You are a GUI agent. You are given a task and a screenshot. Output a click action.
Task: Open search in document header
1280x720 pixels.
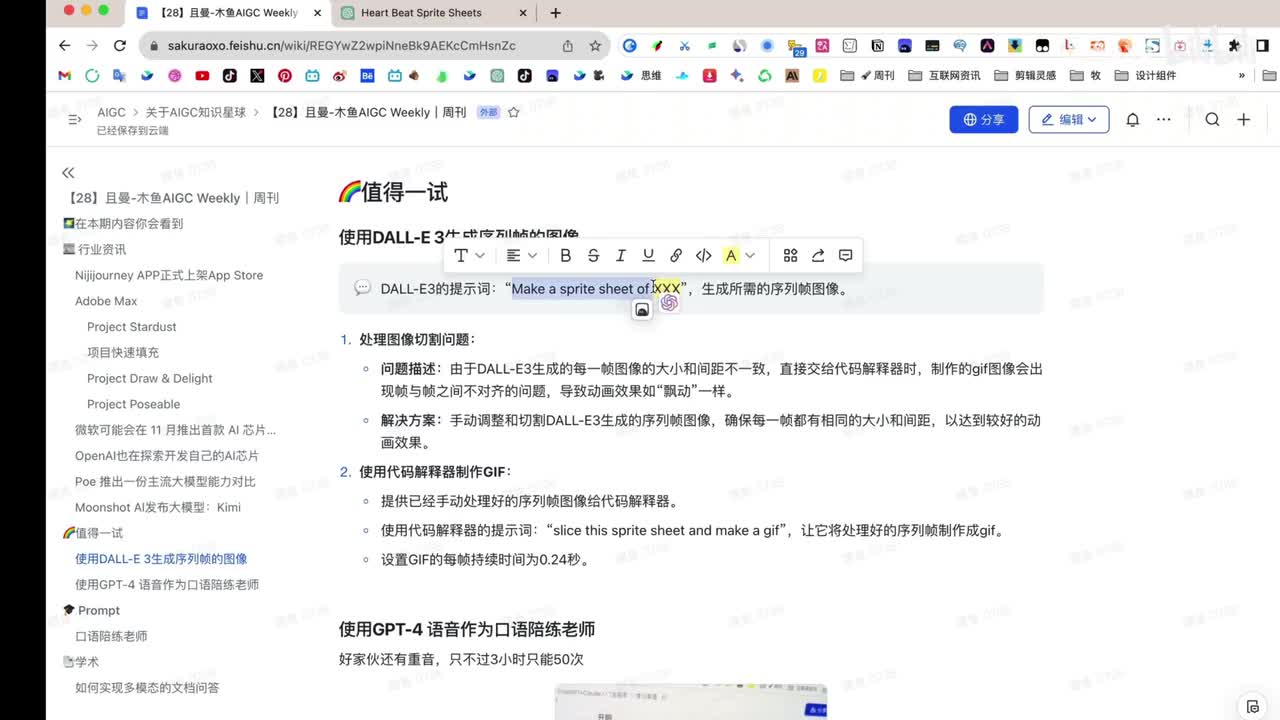tap(1212, 120)
